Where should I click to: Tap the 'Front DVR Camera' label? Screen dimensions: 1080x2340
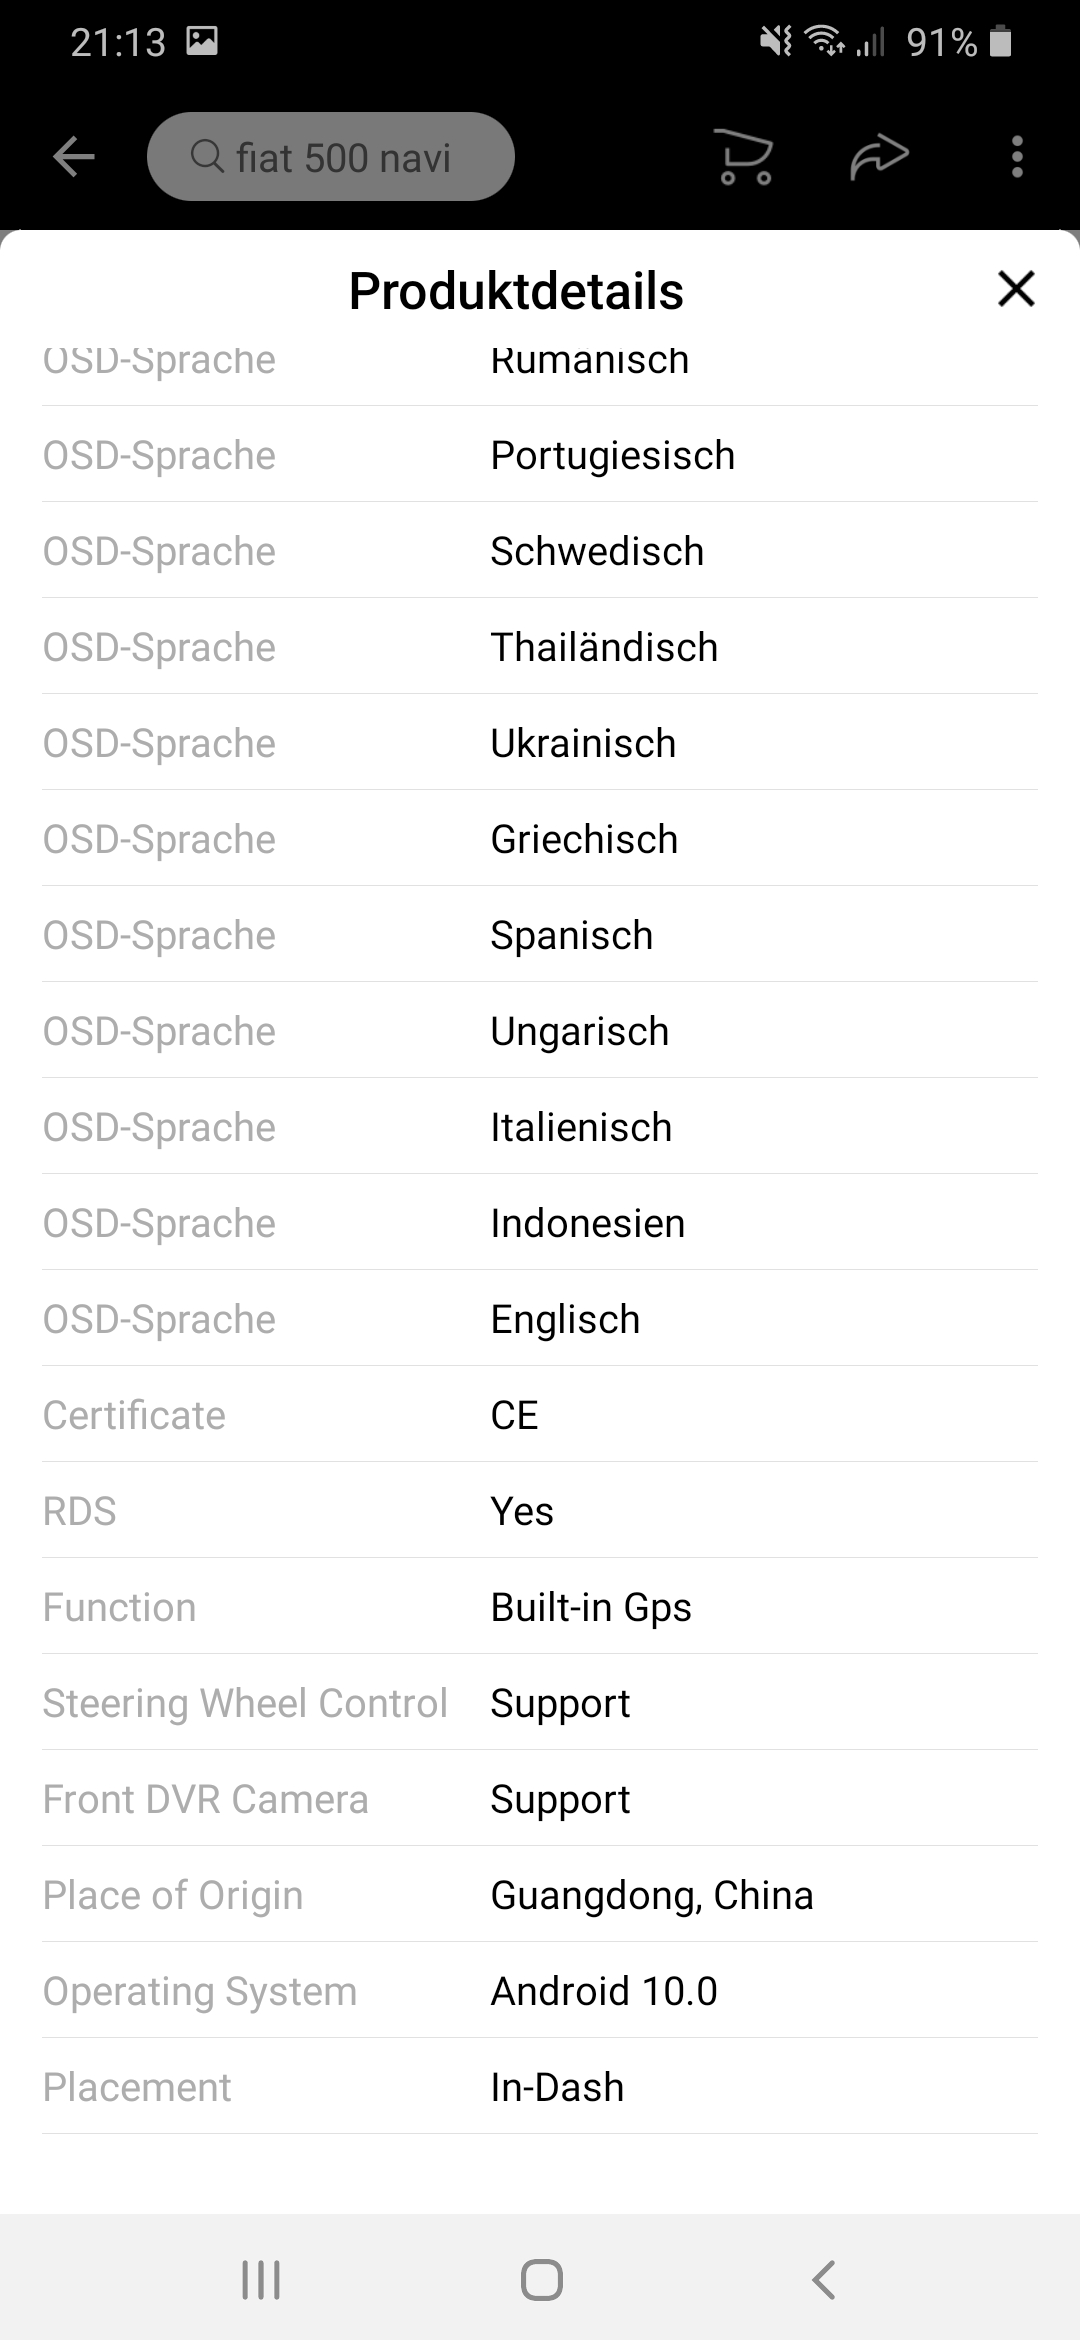coord(206,1799)
